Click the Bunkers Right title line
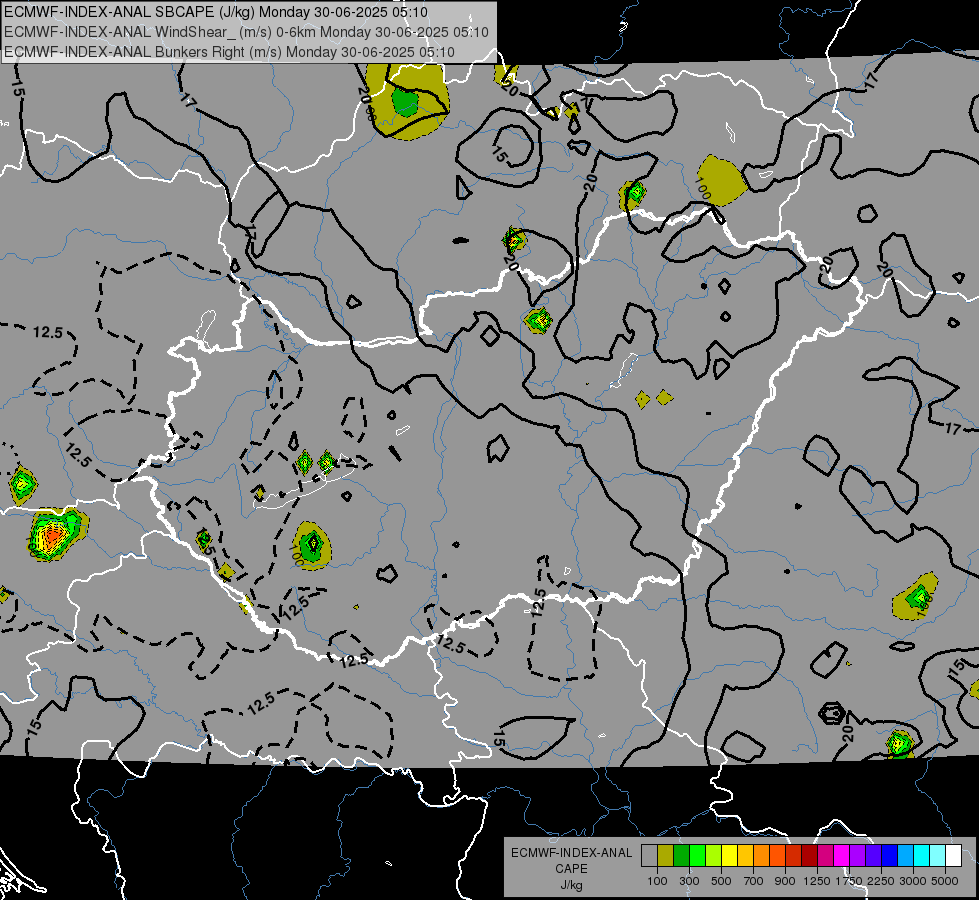979x900 pixels. (x=229, y=52)
